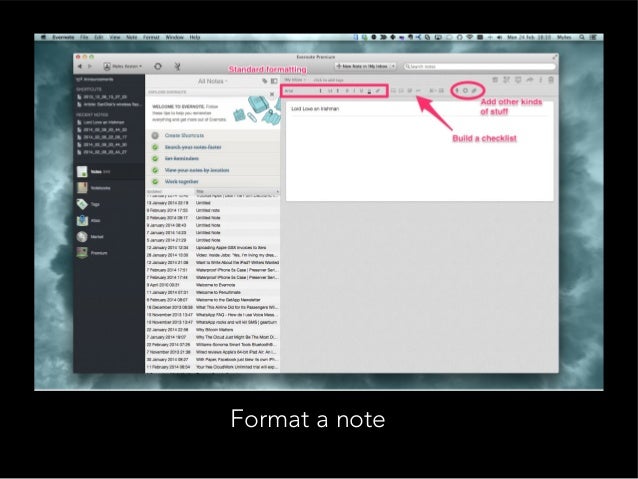
Task: Insert a horizontal rule from editor toolbar
Action: [x=418, y=91]
